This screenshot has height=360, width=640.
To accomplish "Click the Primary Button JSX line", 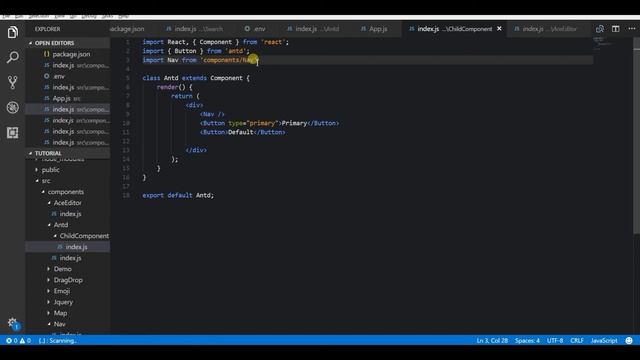I will pyautogui.click(x=269, y=123).
